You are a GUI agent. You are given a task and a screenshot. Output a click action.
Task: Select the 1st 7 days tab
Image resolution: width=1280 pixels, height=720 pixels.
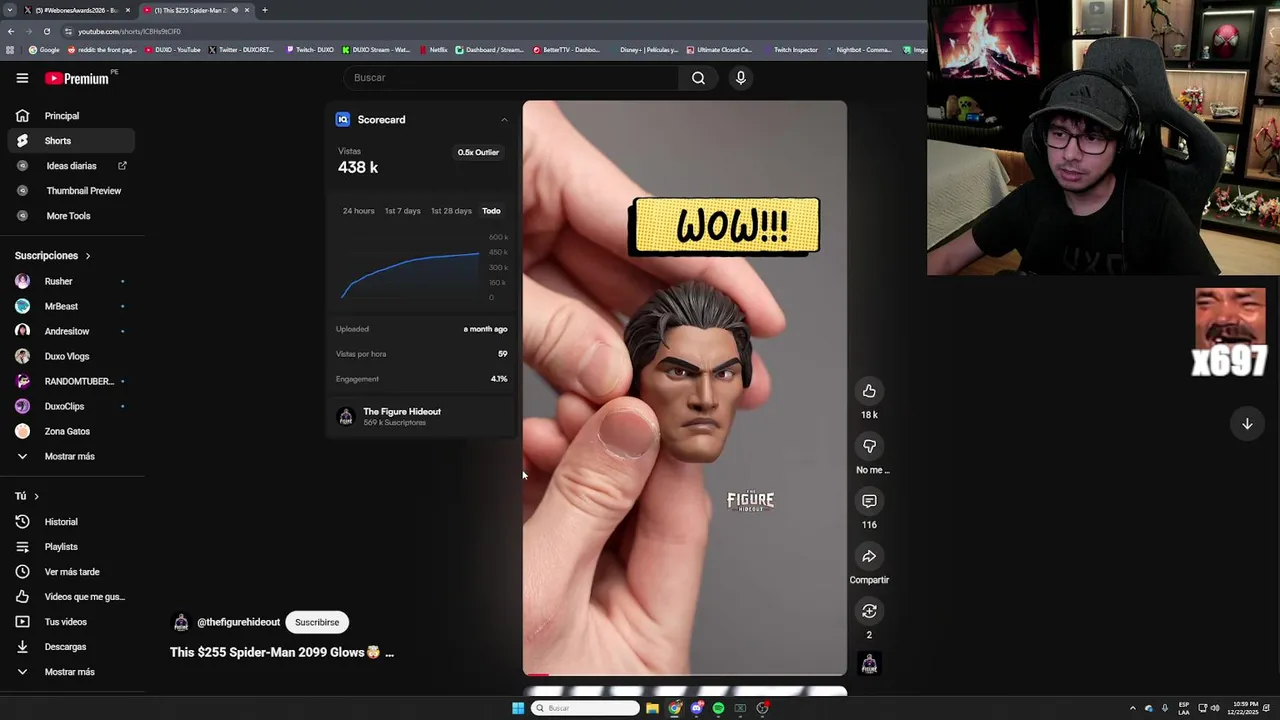click(402, 211)
